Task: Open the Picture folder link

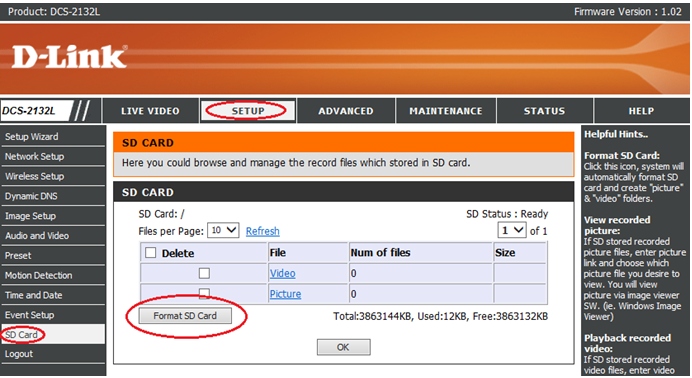Action: click(286, 294)
